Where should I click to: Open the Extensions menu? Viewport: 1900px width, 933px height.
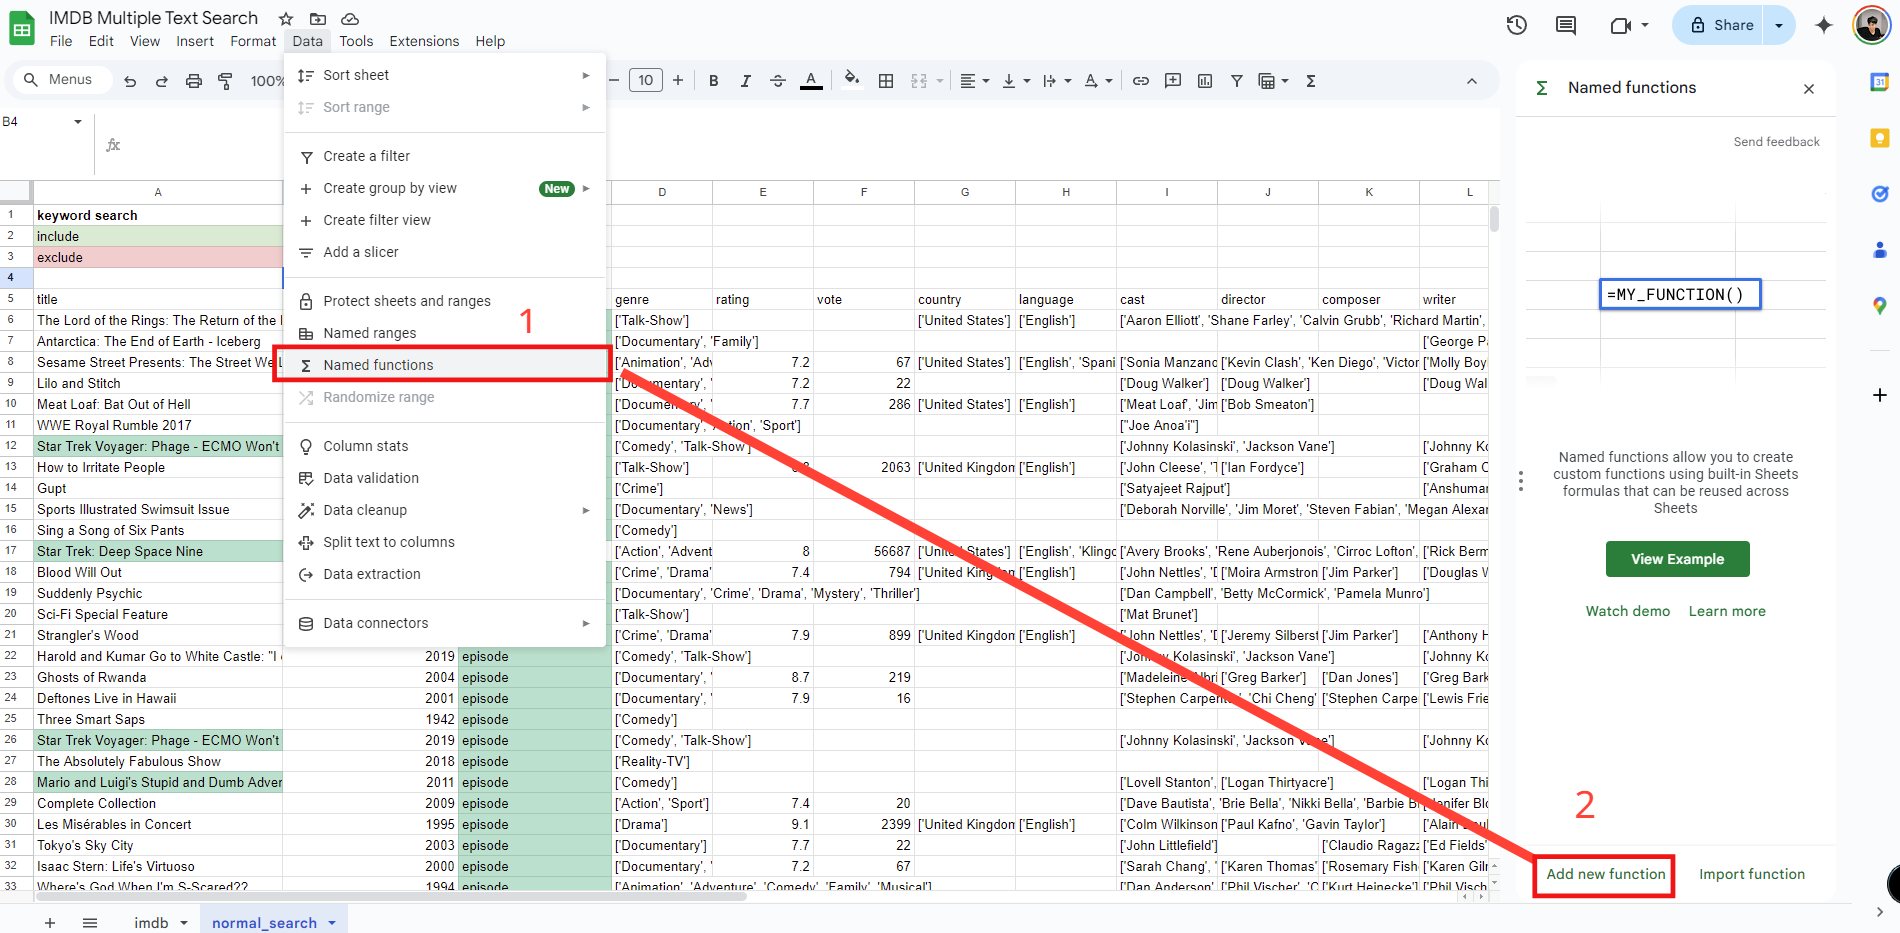424,41
